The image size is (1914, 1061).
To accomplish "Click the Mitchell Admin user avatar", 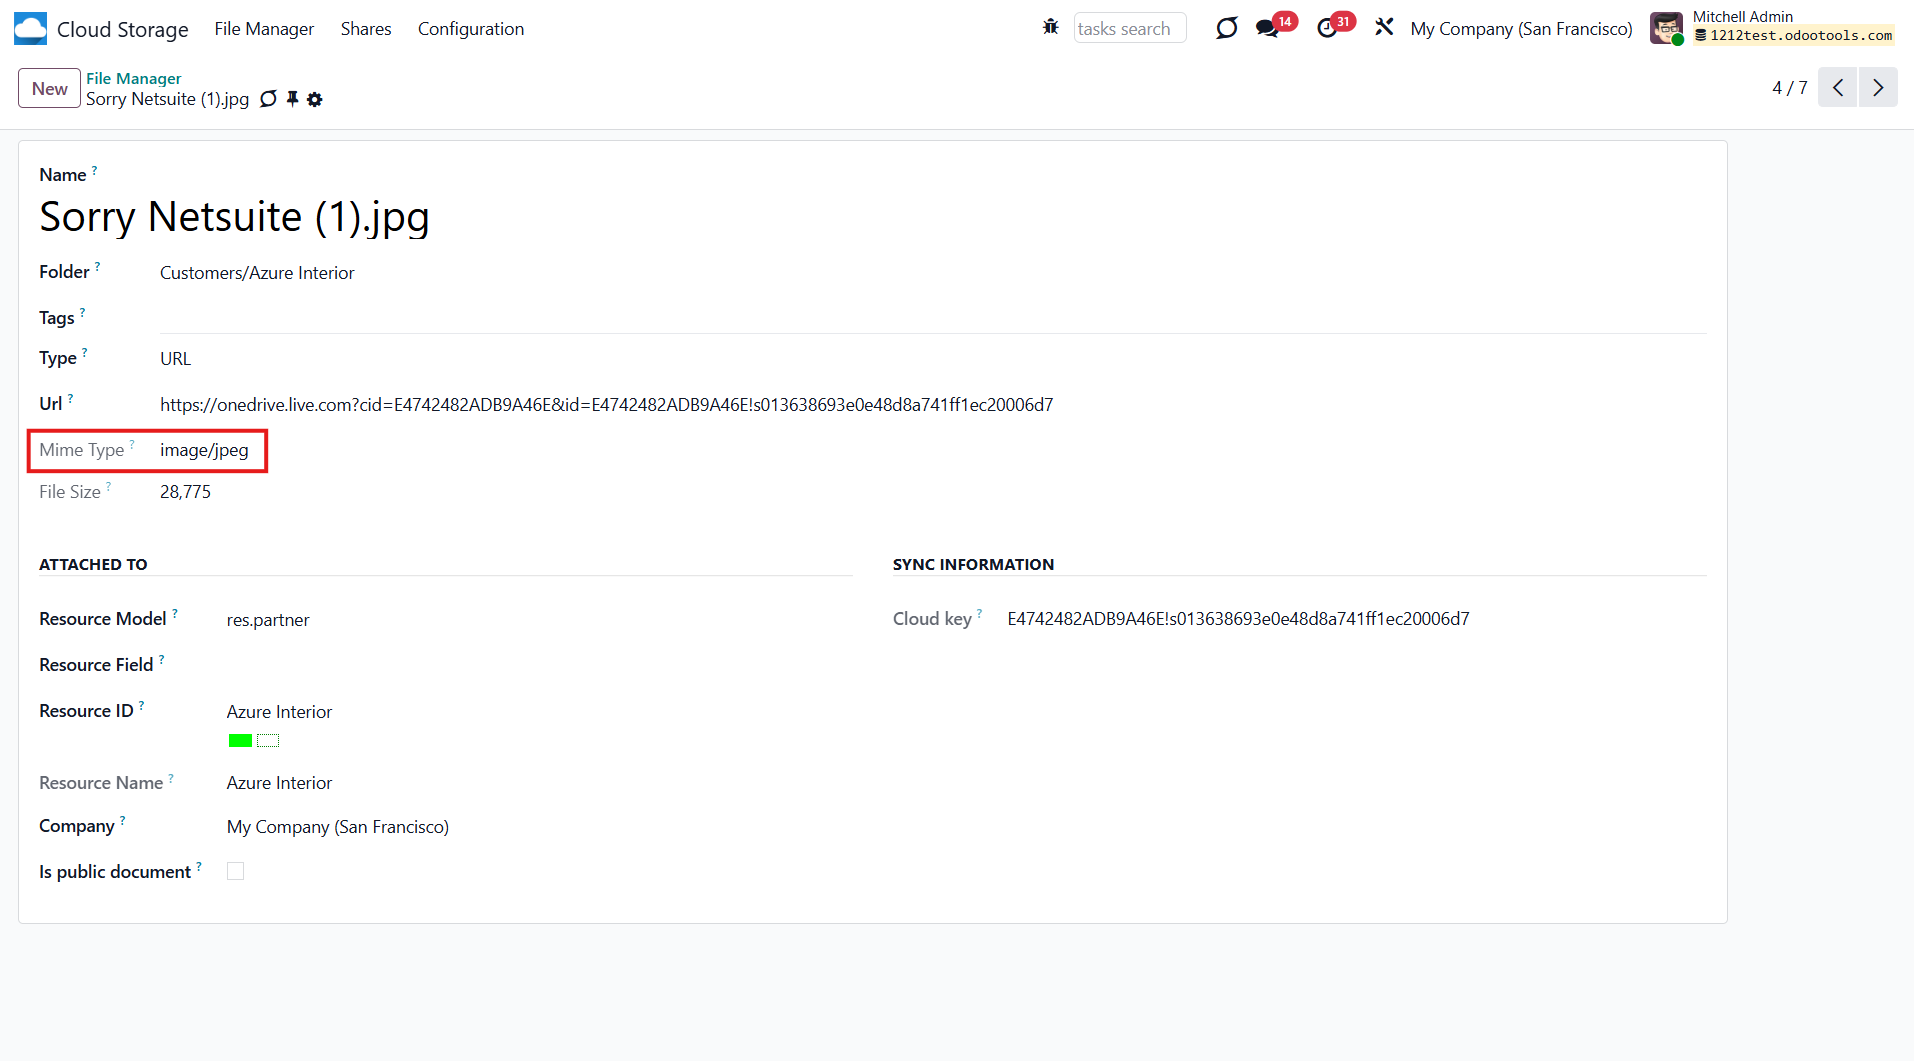I will [x=1666, y=28].
